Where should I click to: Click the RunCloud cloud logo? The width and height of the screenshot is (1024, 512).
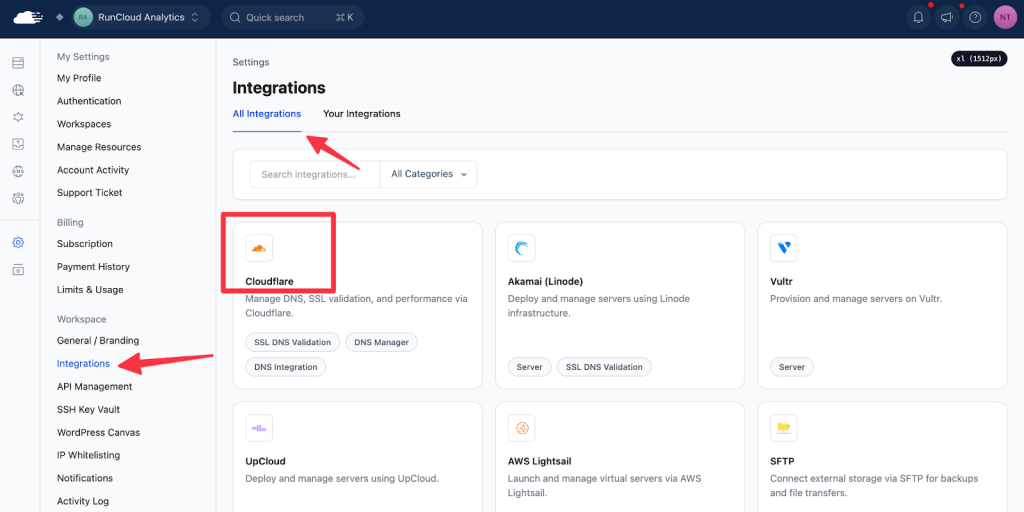coord(28,18)
